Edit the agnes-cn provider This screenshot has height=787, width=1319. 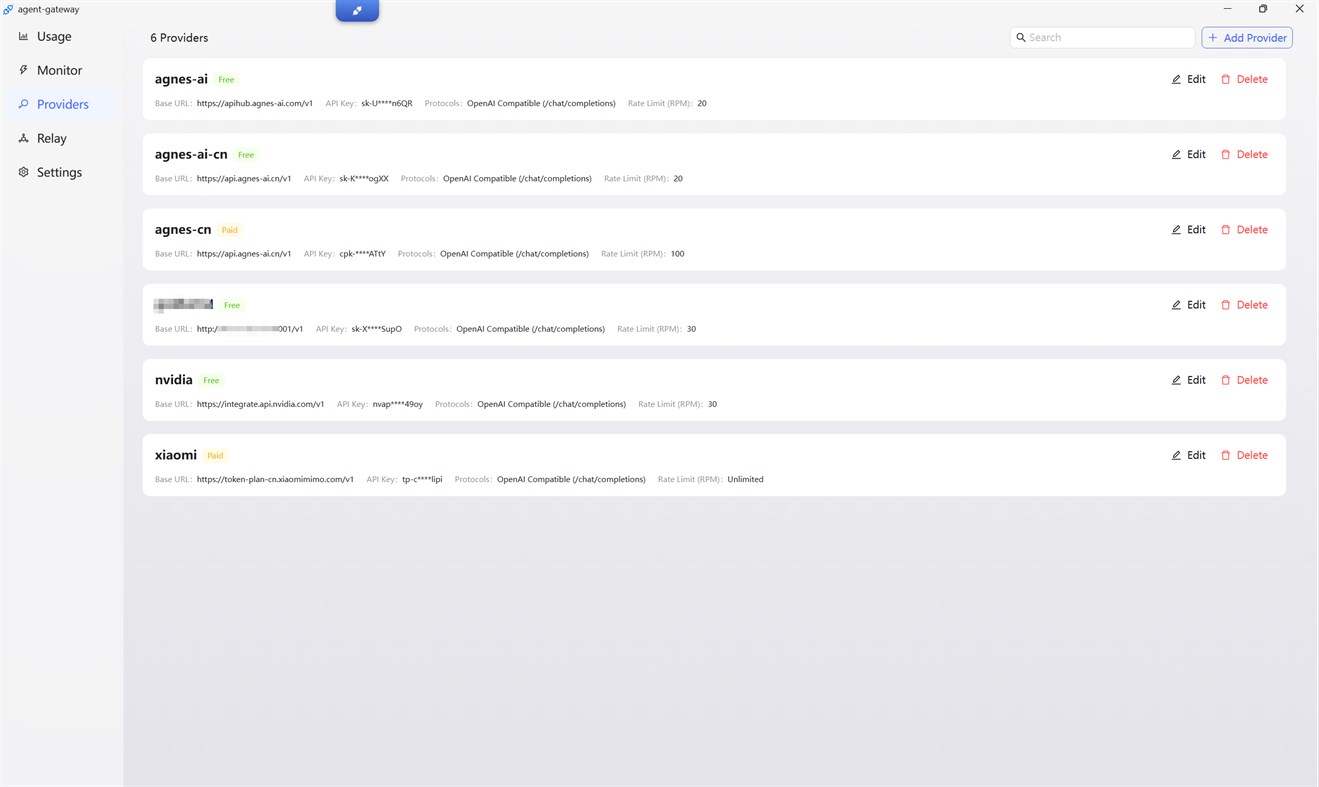[x=1188, y=229]
